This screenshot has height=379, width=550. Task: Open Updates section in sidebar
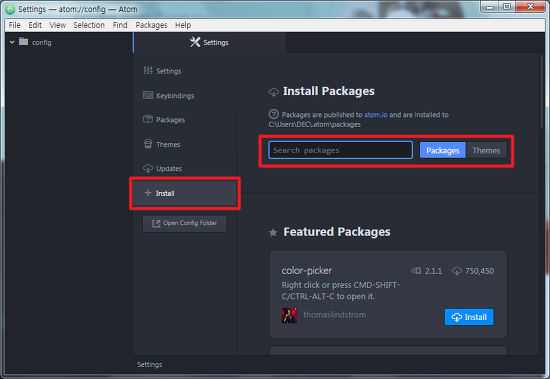coord(169,169)
